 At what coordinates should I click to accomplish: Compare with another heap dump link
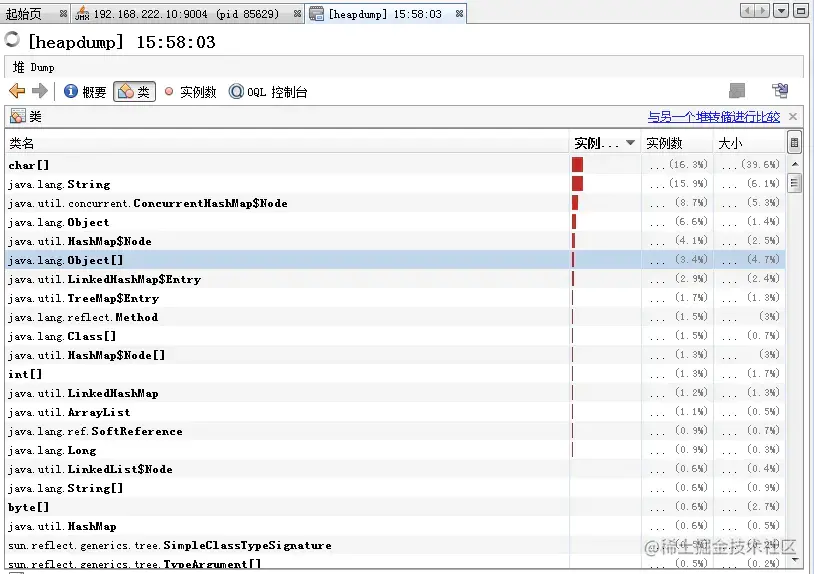(713, 117)
